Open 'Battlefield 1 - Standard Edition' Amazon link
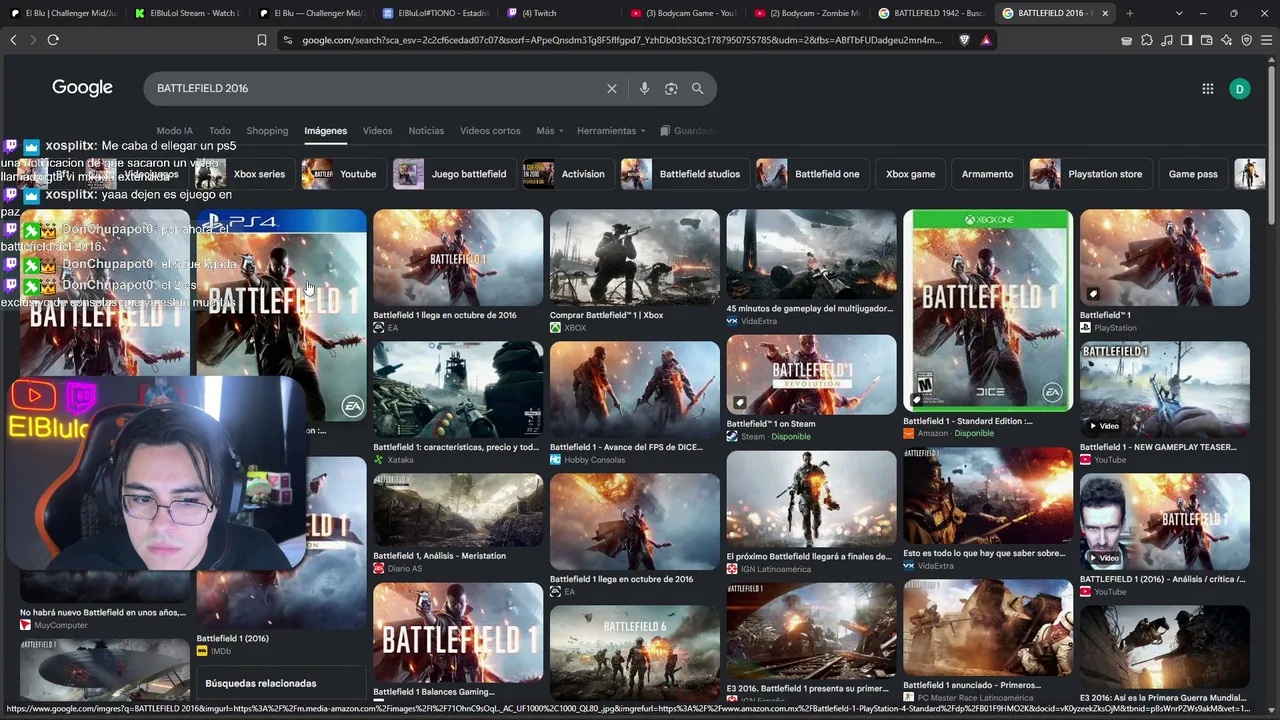 click(968, 421)
